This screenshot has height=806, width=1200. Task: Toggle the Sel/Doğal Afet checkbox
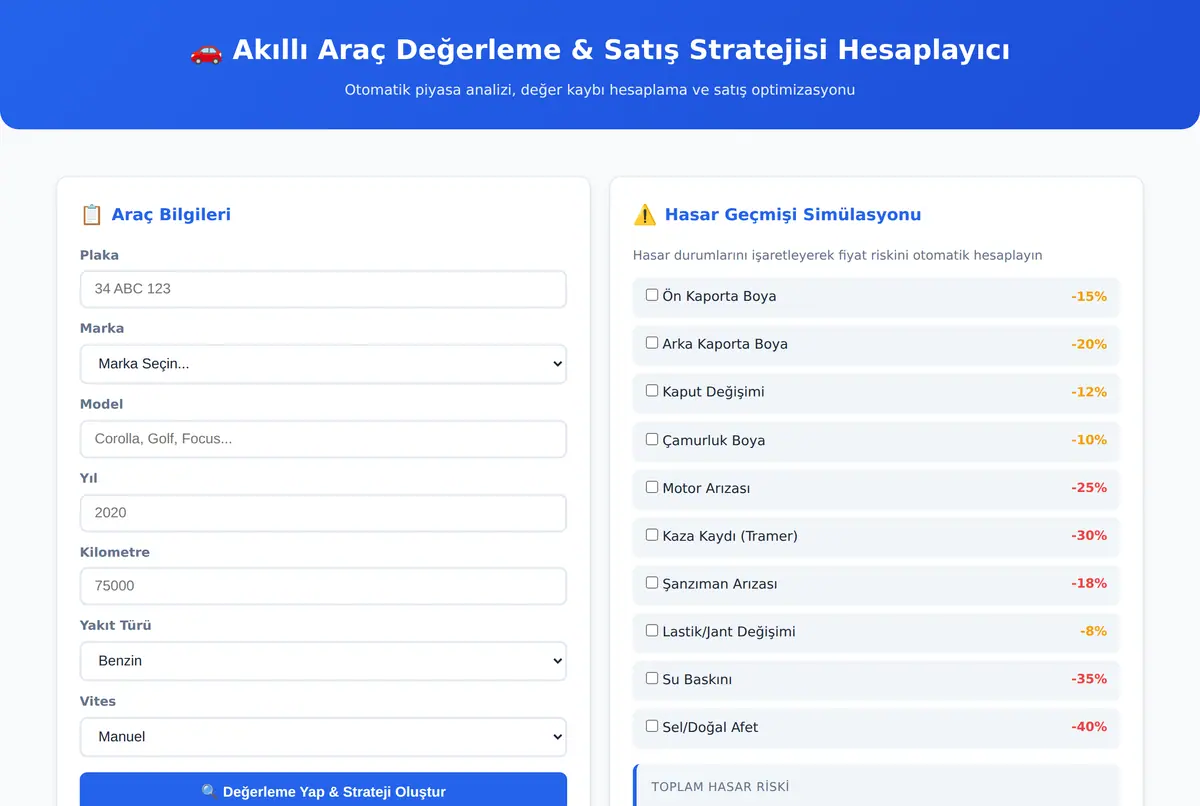coord(652,727)
